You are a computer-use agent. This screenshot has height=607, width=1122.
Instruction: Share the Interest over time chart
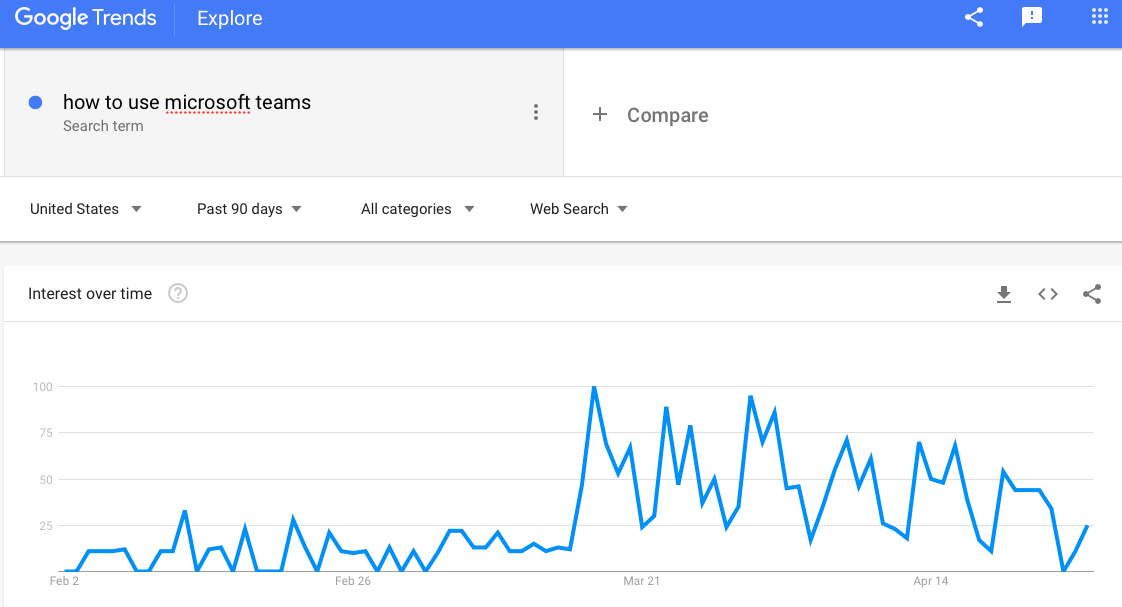(x=1092, y=294)
